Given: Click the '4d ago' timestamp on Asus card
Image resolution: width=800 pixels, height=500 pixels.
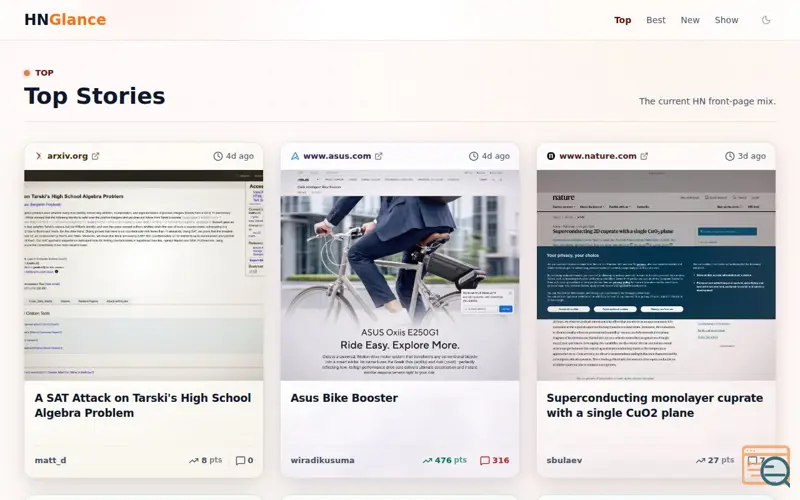Looking at the screenshot, I should coord(496,156).
